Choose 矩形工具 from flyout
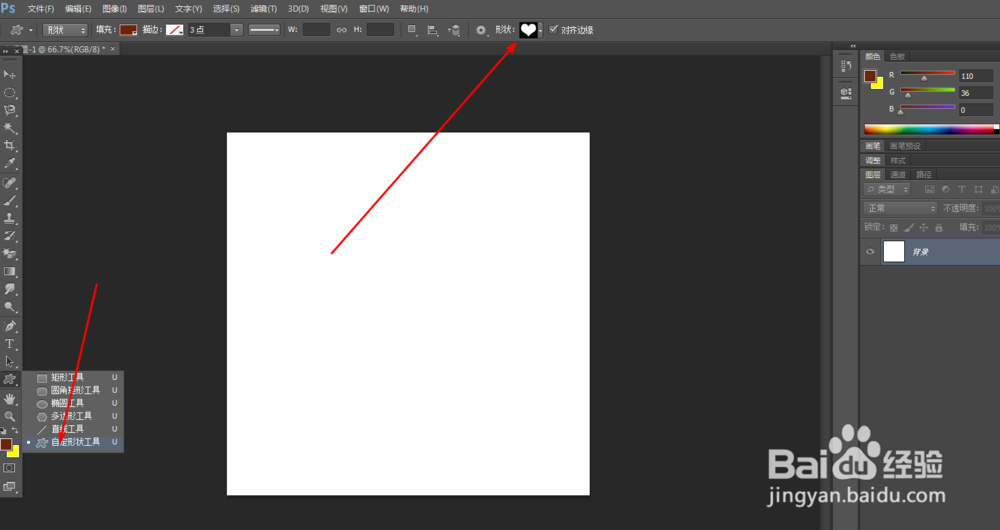 coord(73,378)
